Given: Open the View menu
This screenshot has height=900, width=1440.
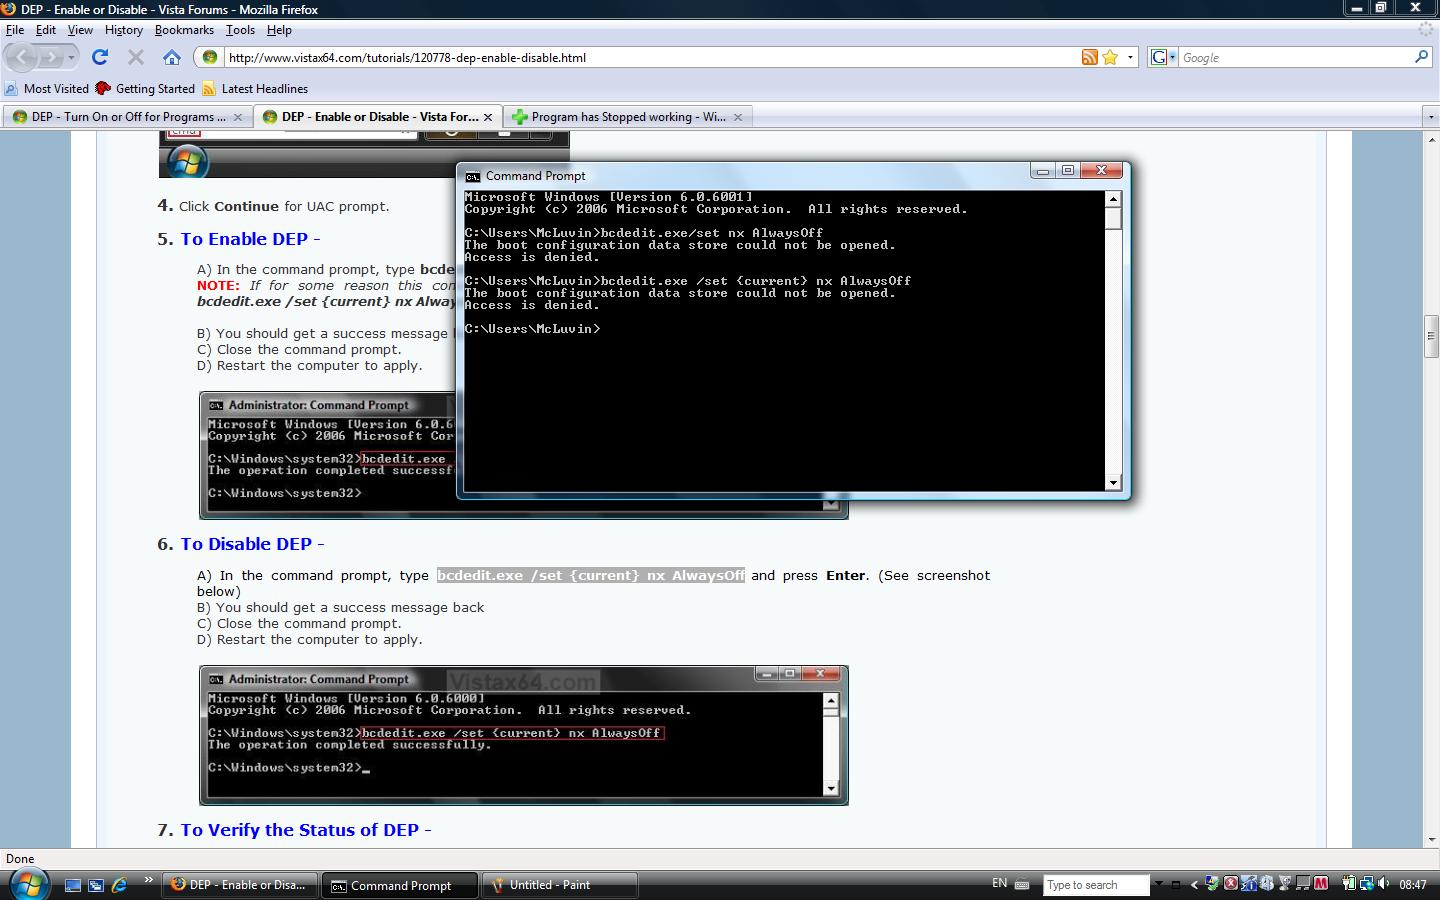Looking at the screenshot, I should coord(80,30).
